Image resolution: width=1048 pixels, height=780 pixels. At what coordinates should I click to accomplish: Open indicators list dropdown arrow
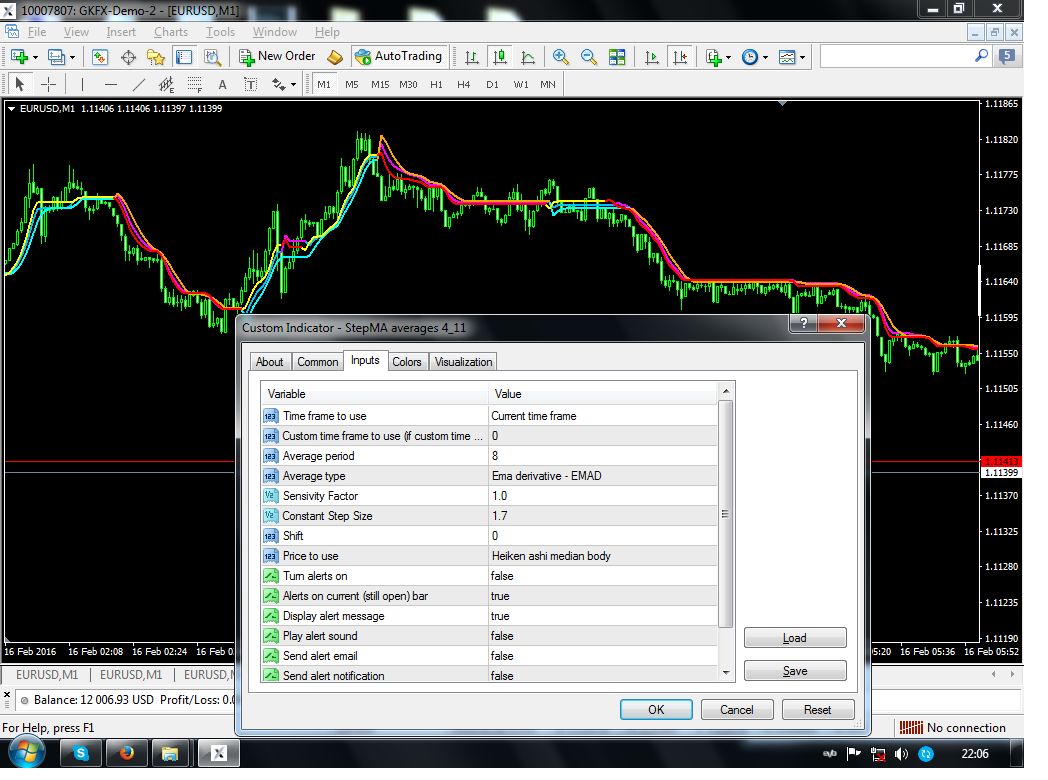[x=729, y=58]
